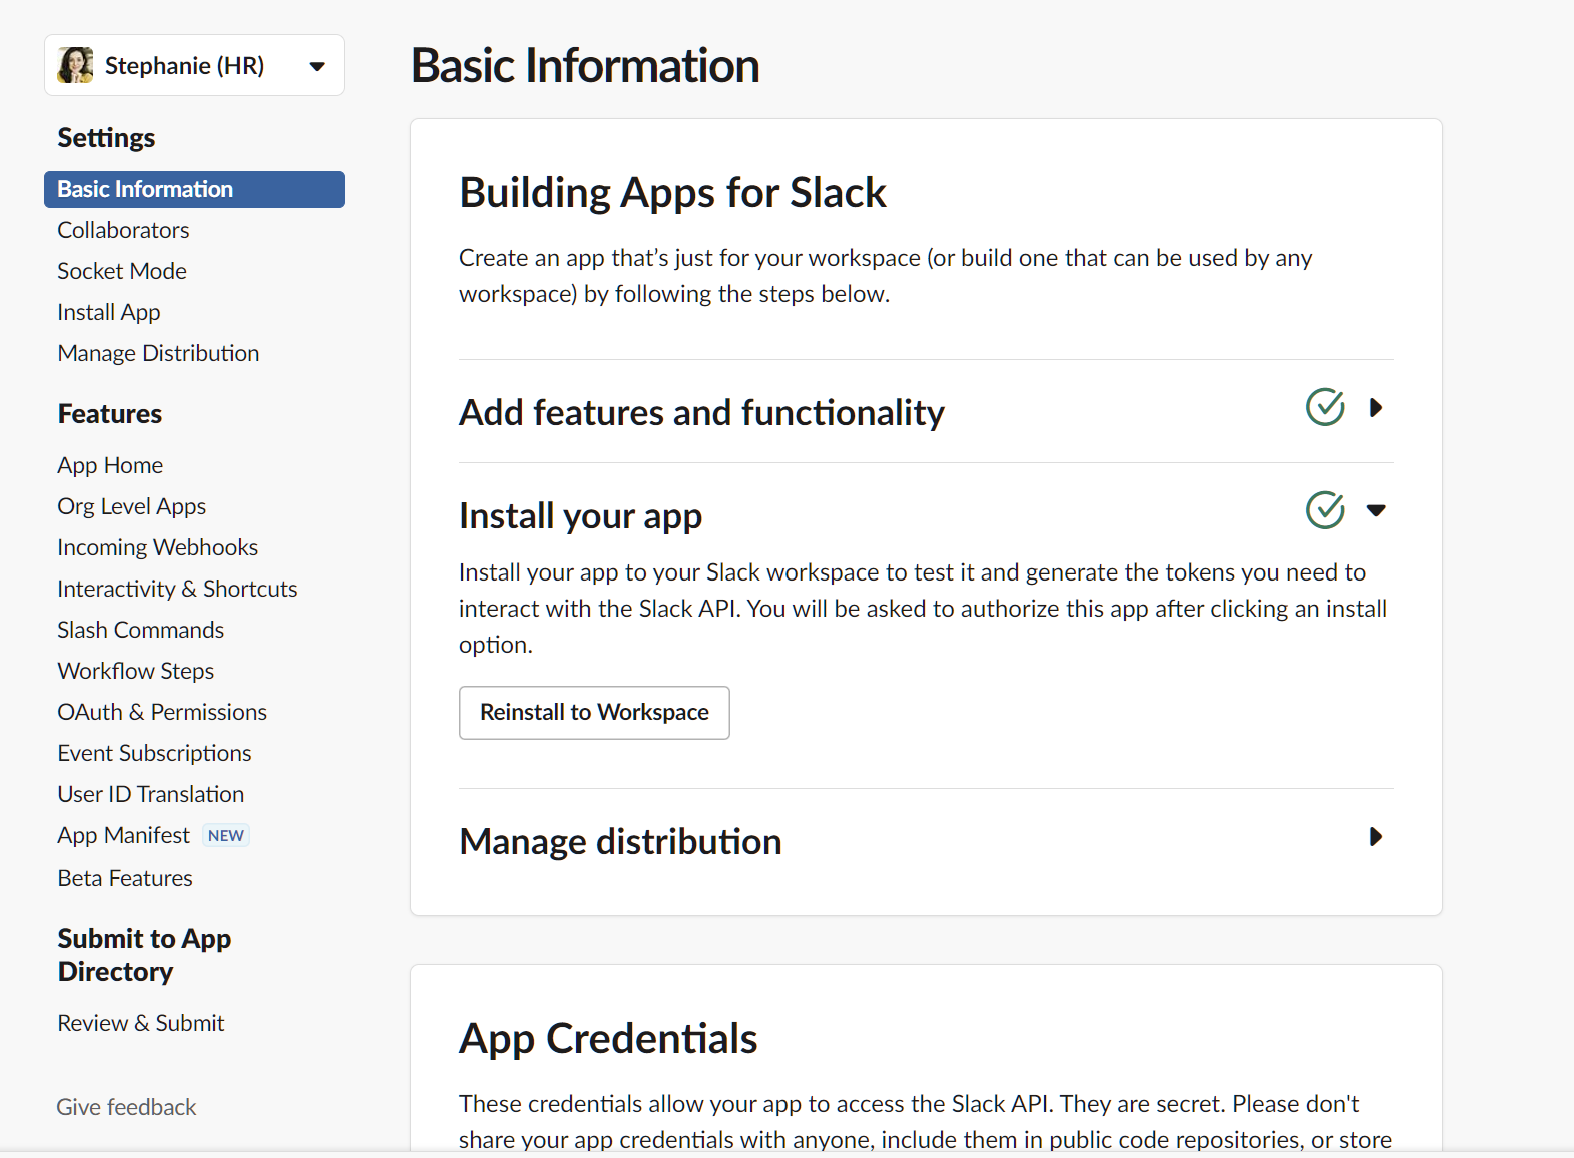Click the Building Apps for Slack heading
Image resolution: width=1574 pixels, height=1158 pixels.
[673, 193]
